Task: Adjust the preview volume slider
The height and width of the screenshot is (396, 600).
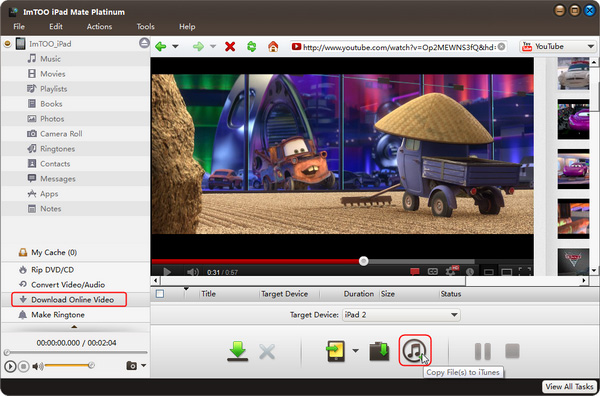Action: 69,366
